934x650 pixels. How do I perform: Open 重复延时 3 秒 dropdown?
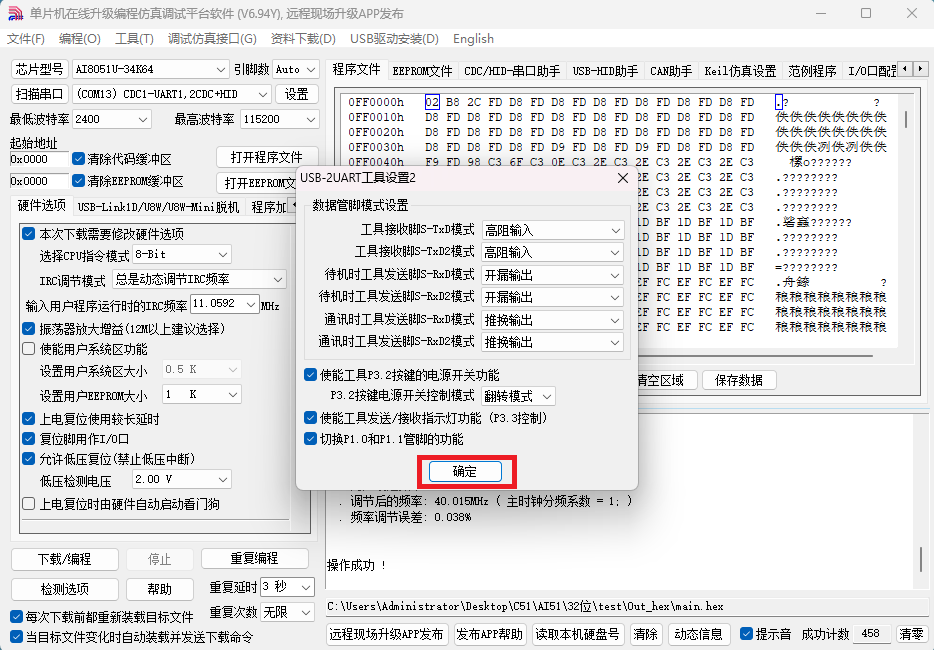pyautogui.click(x=287, y=587)
